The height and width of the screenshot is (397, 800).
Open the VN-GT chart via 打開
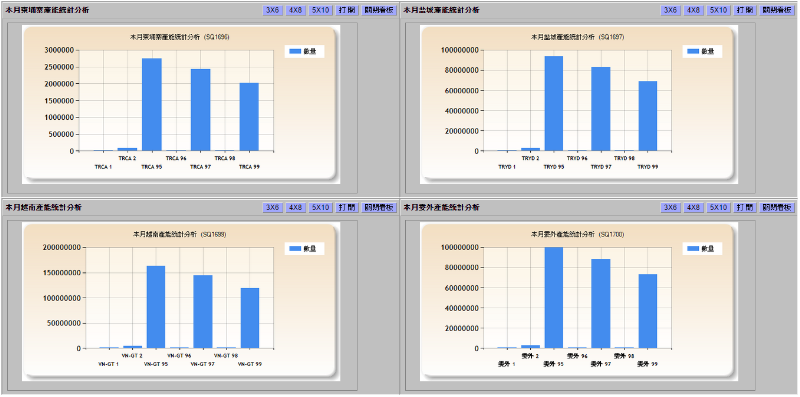(x=347, y=208)
